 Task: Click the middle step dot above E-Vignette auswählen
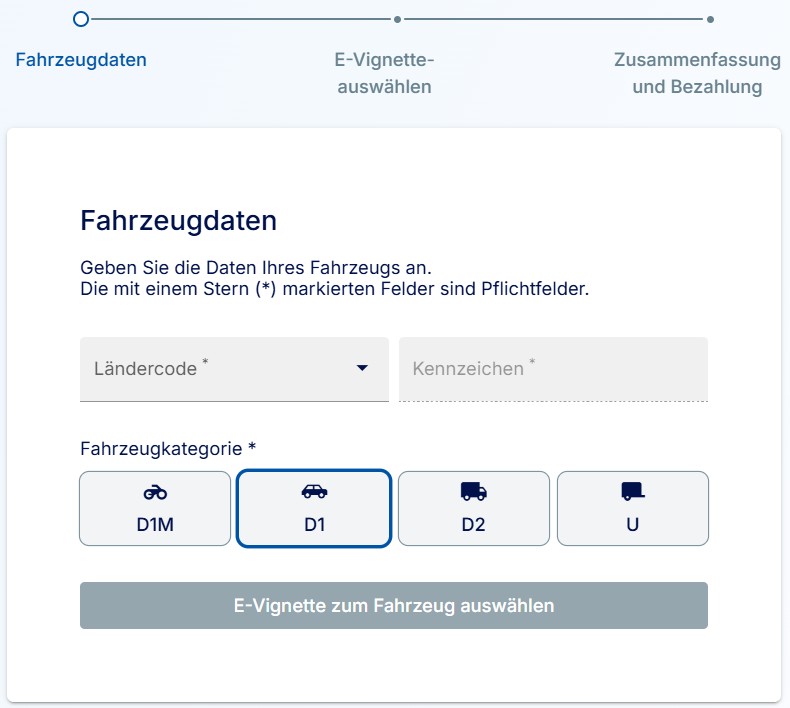click(x=398, y=20)
